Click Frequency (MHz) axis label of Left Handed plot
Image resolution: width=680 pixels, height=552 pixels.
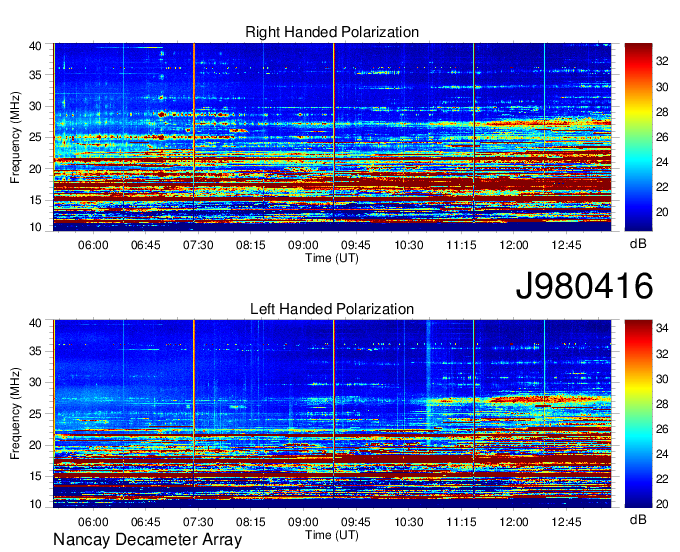click(x=15, y=414)
